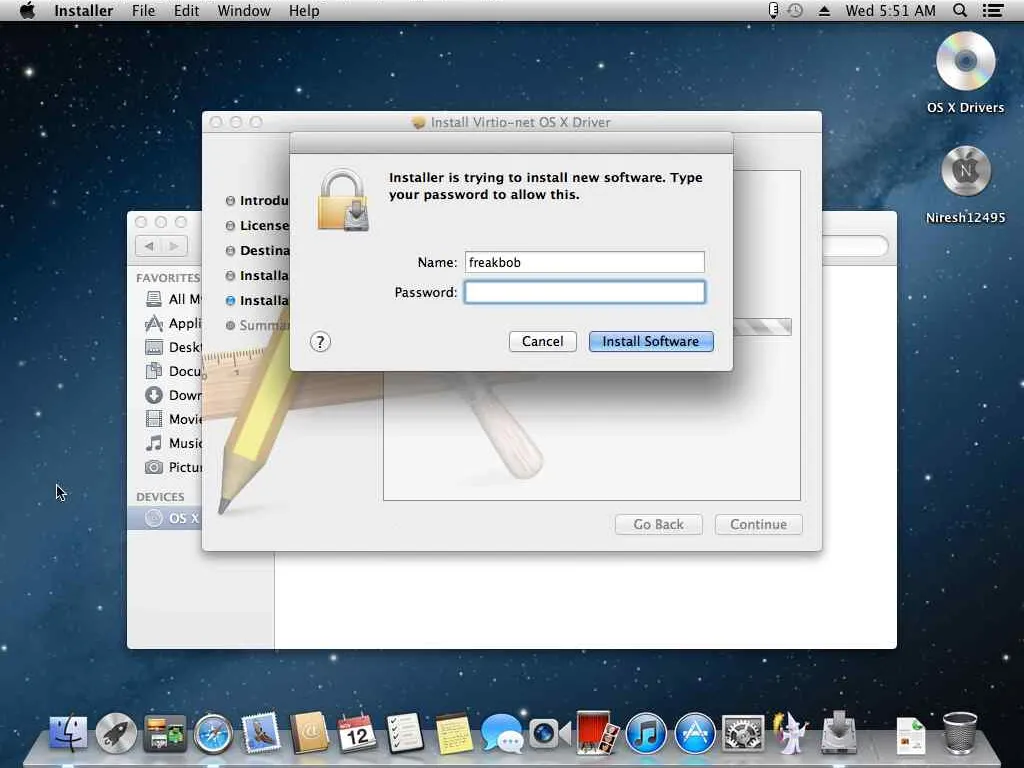1024x768 pixels.
Task: Launch Safari from the Dock
Action: pos(213,733)
